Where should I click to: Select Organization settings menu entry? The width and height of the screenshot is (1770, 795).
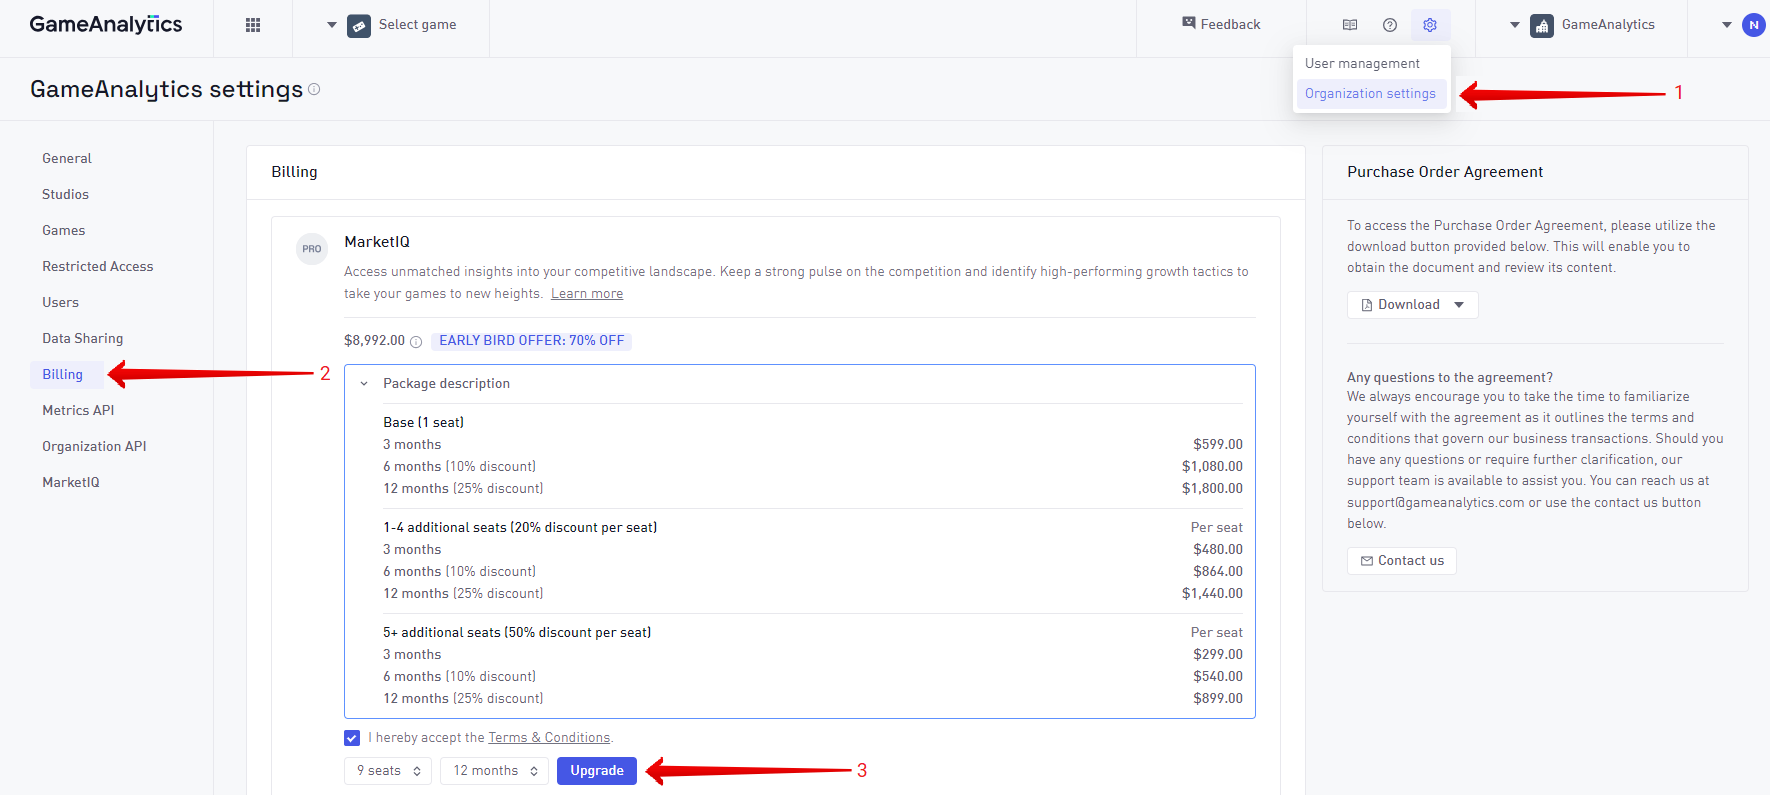coord(1371,94)
